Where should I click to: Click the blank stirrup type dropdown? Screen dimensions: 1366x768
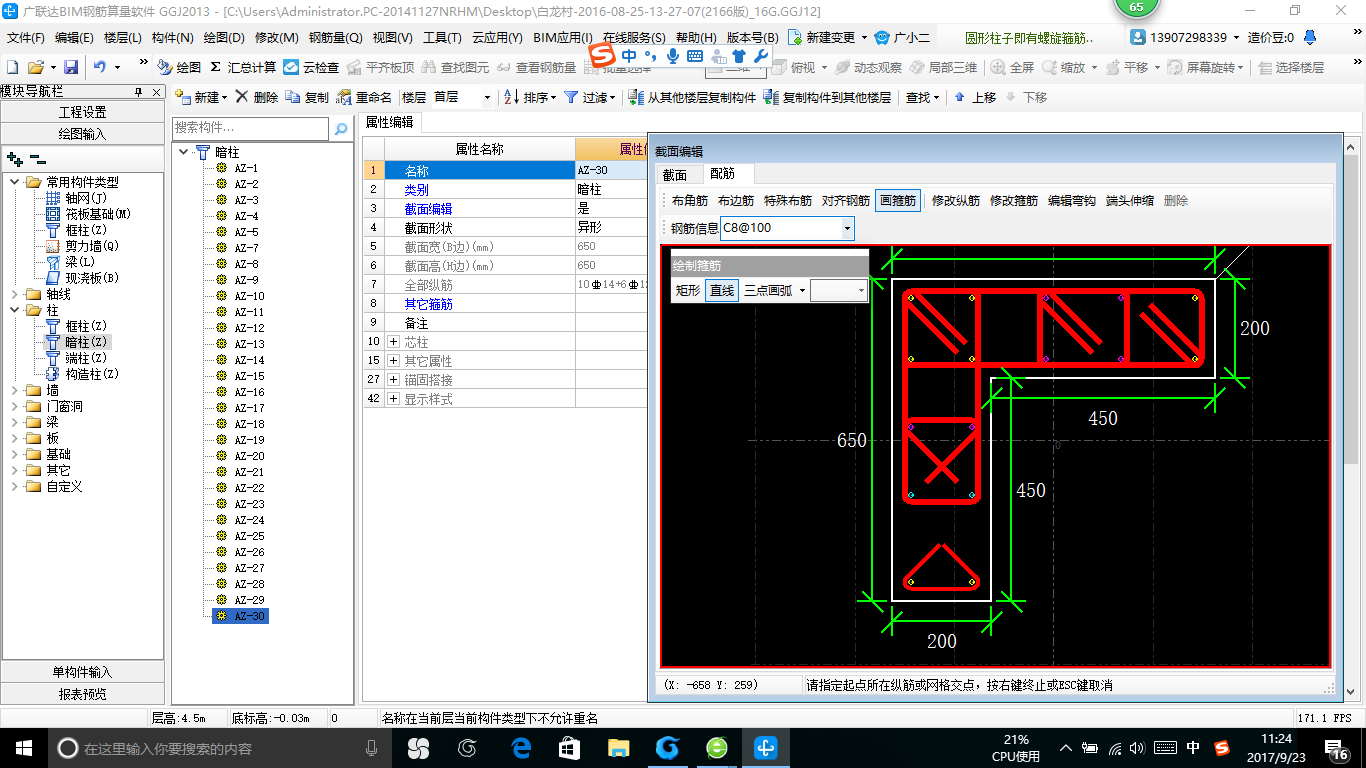[x=839, y=290]
